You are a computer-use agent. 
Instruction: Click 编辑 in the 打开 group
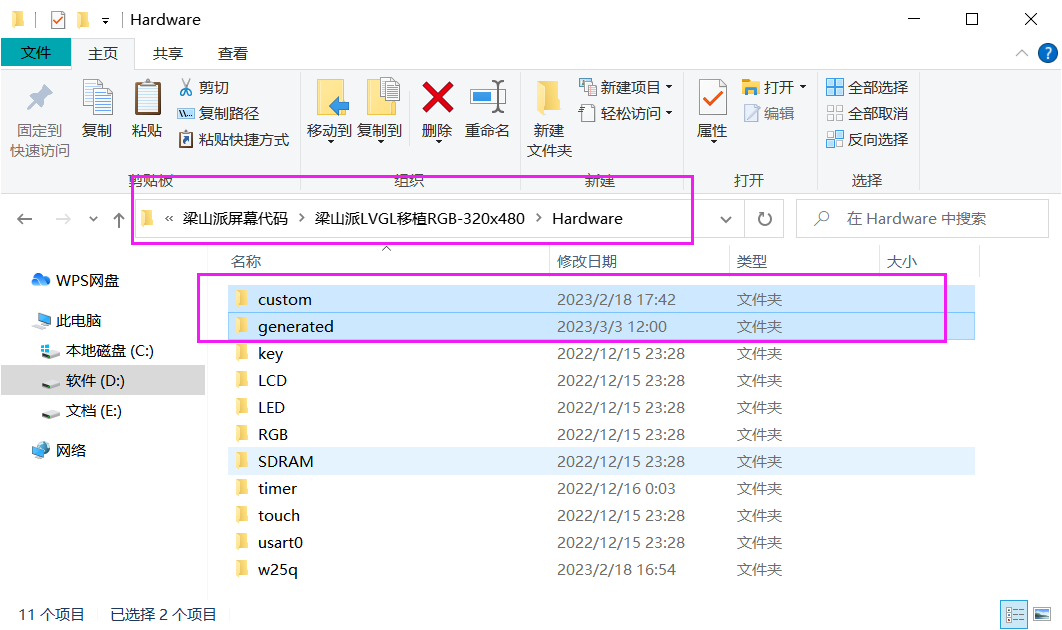pos(769,113)
